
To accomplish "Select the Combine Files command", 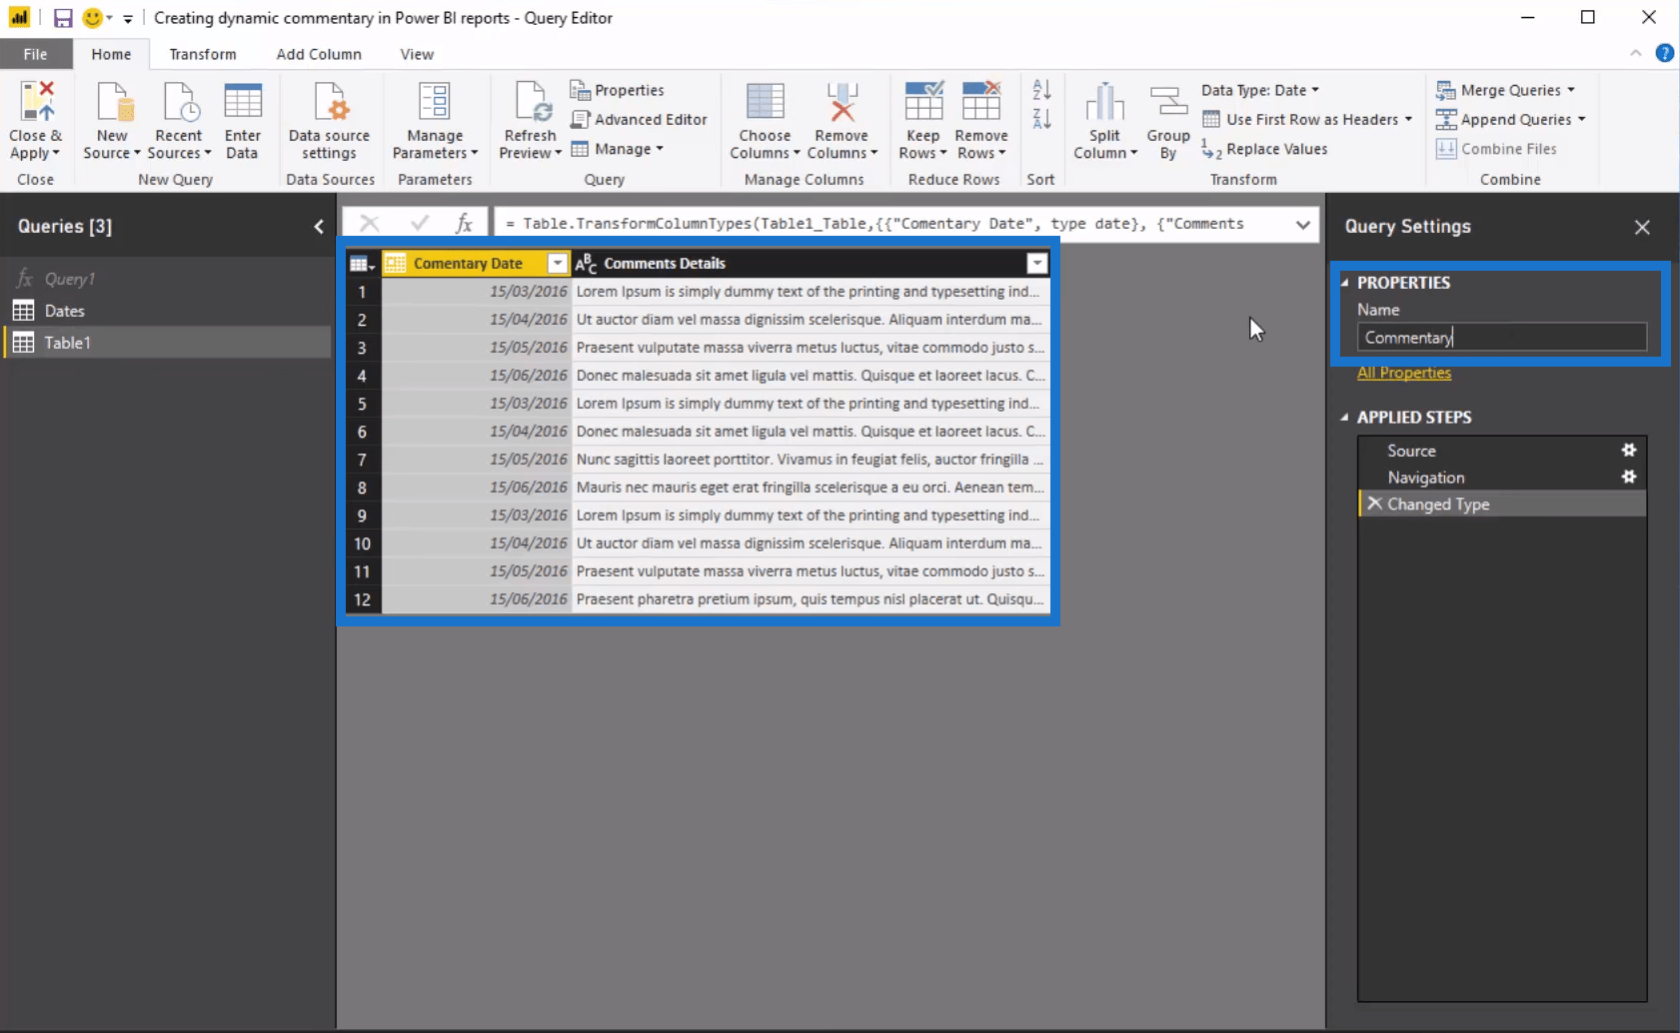I will pos(1497,149).
